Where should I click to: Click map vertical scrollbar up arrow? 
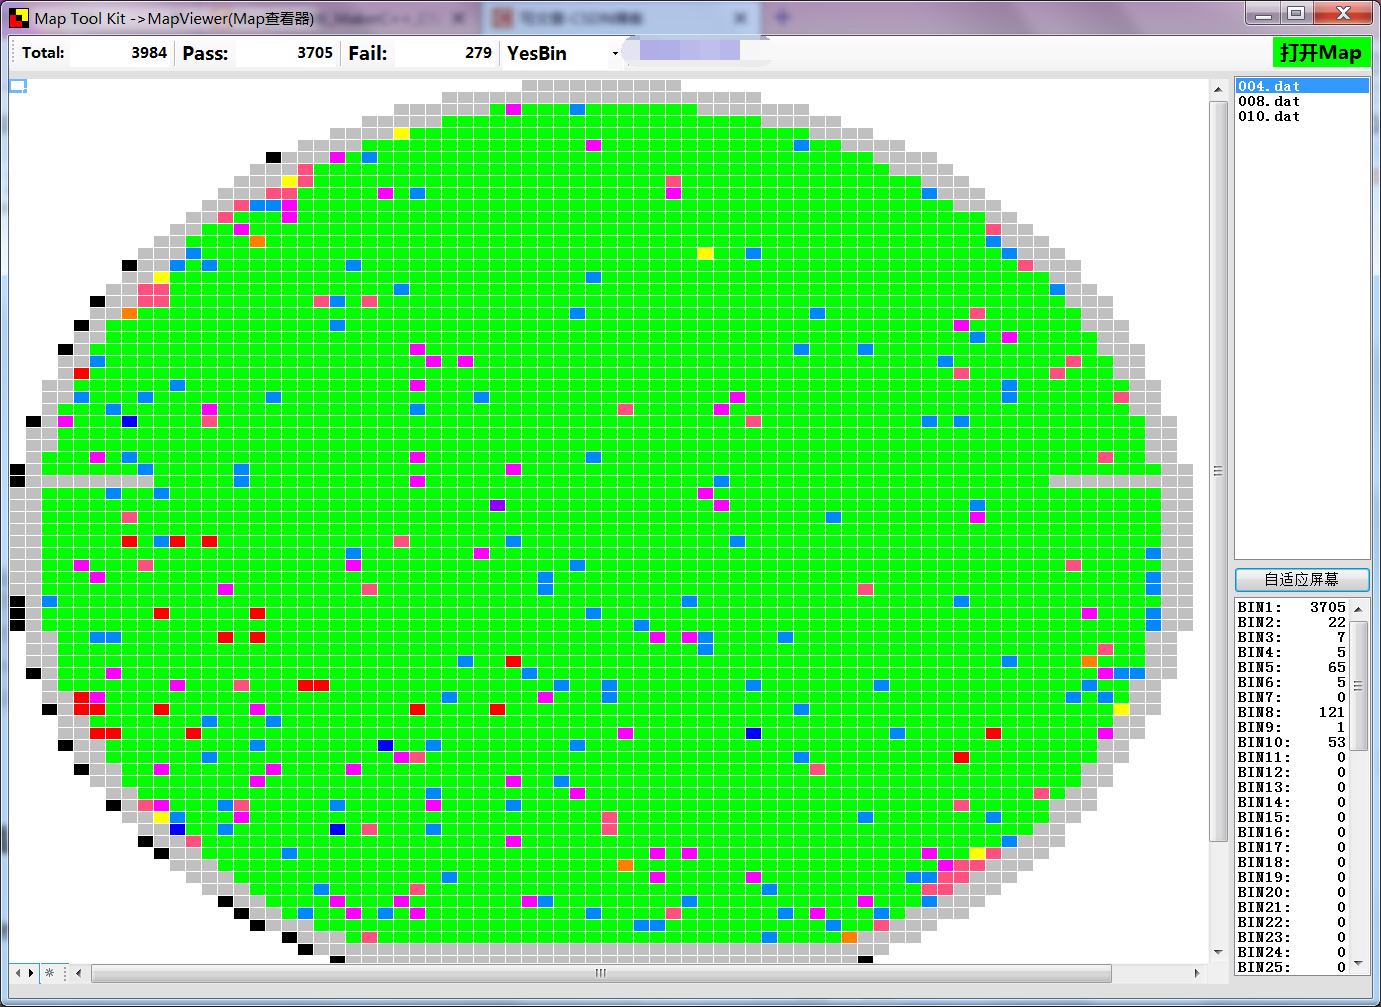point(1218,89)
